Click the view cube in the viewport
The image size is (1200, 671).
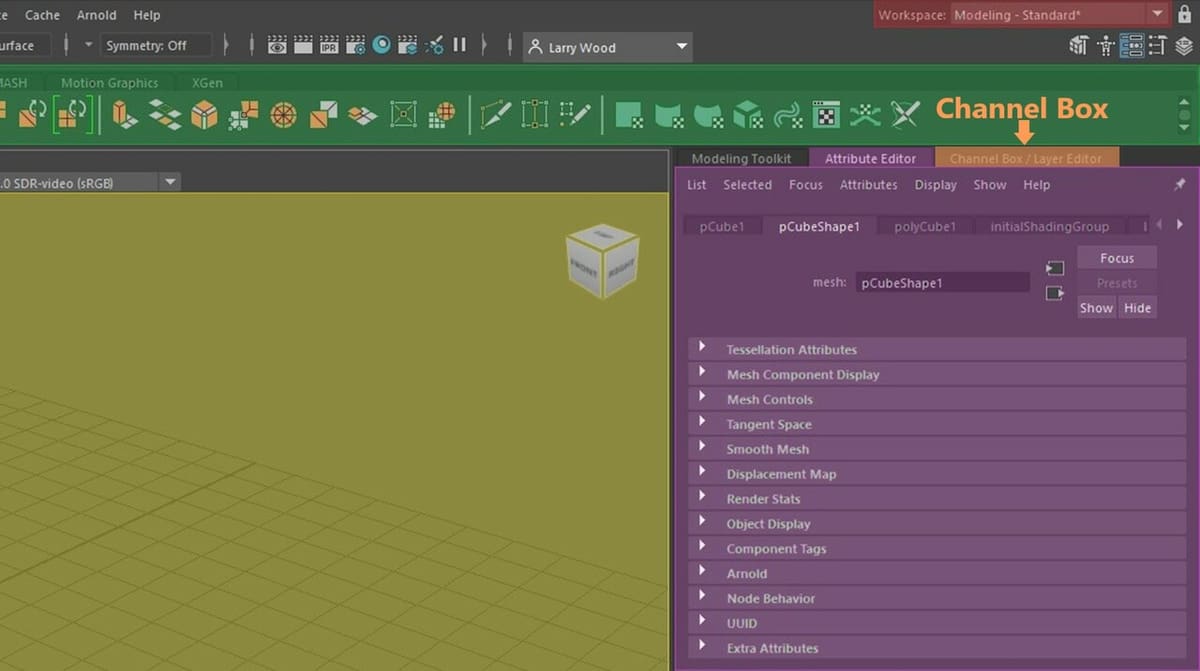602,260
